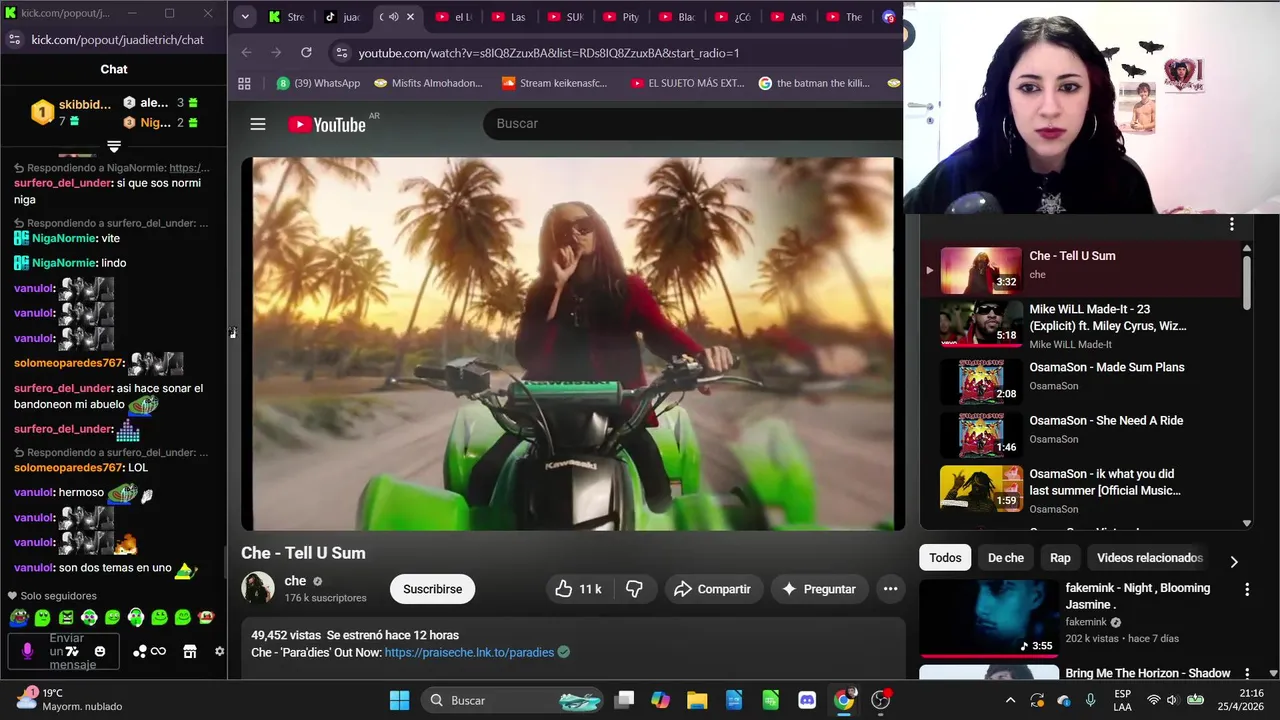The image size is (1280, 720).
Task: Subscribe using the Suscribirse button
Action: click(x=432, y=589)
